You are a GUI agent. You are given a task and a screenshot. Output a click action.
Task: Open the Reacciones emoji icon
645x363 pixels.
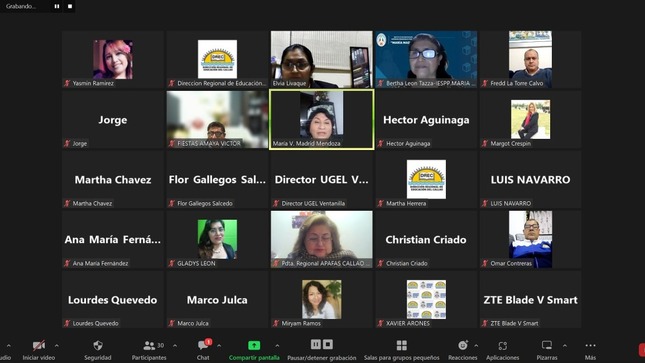coord(463,345)
